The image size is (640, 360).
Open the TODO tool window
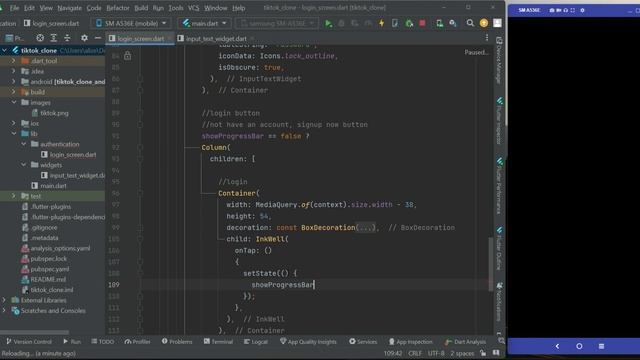click(102, 342)
